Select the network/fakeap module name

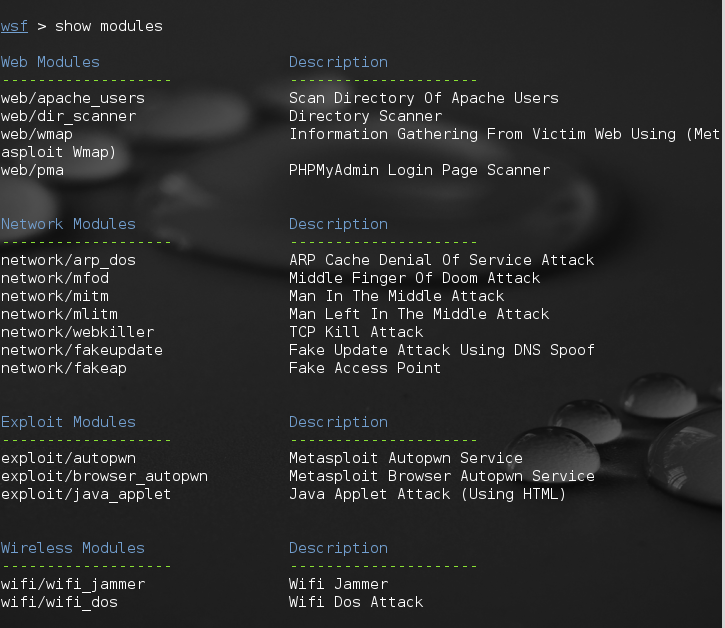pos(63,368)
